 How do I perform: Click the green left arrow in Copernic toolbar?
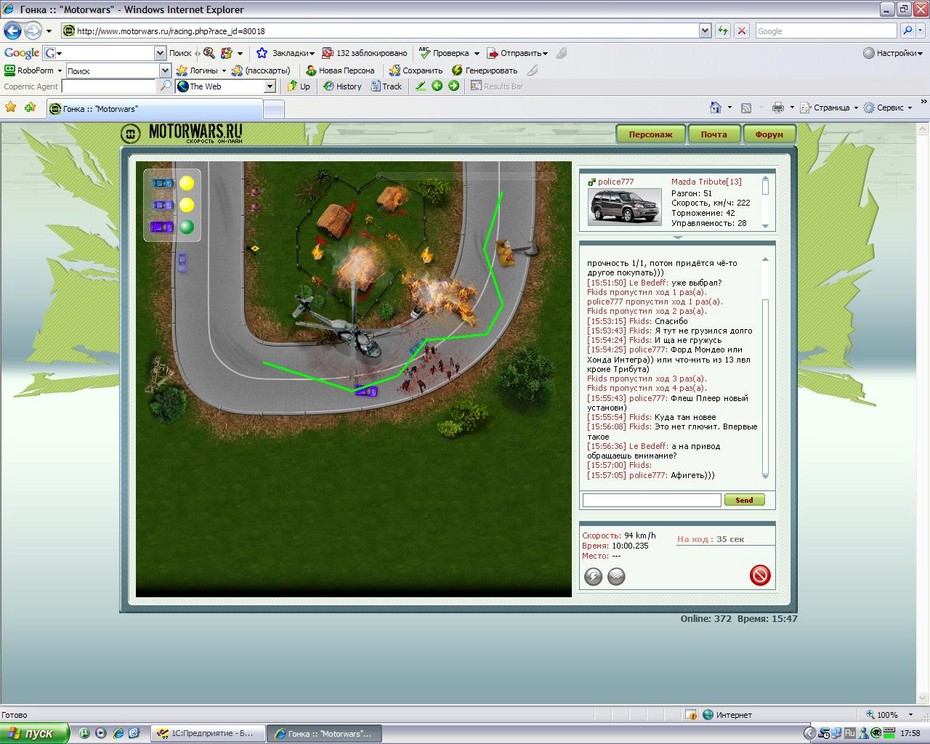click(437, 86)
